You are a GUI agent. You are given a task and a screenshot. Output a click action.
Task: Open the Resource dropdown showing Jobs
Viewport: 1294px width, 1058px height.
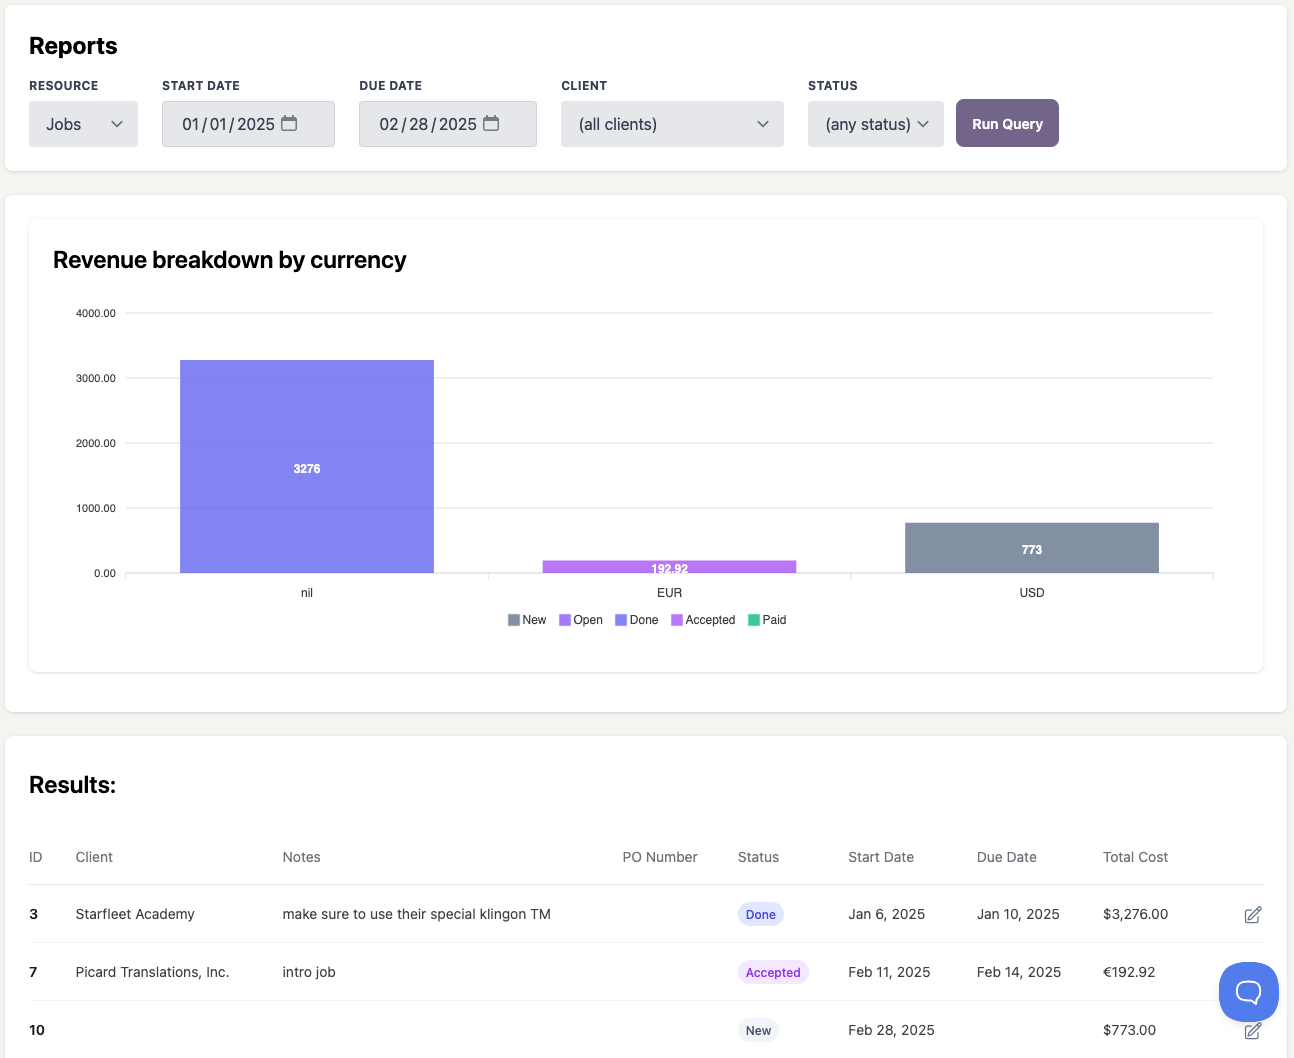point(83,123)
